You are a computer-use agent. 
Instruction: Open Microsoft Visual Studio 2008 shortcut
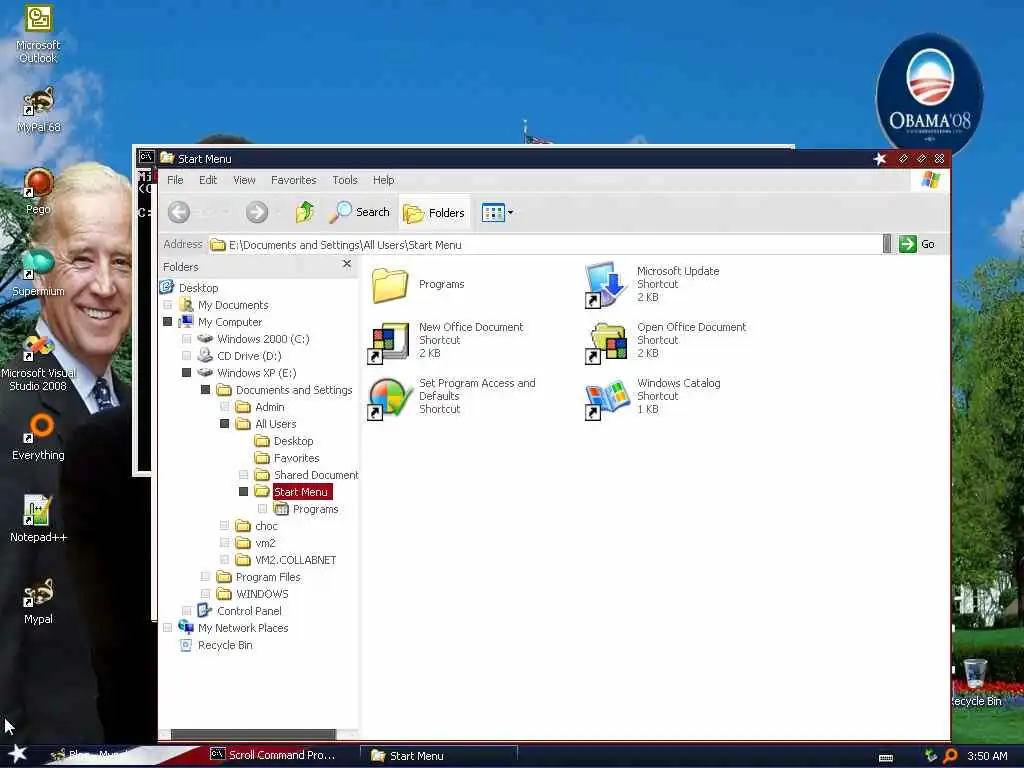coord(38,362)
